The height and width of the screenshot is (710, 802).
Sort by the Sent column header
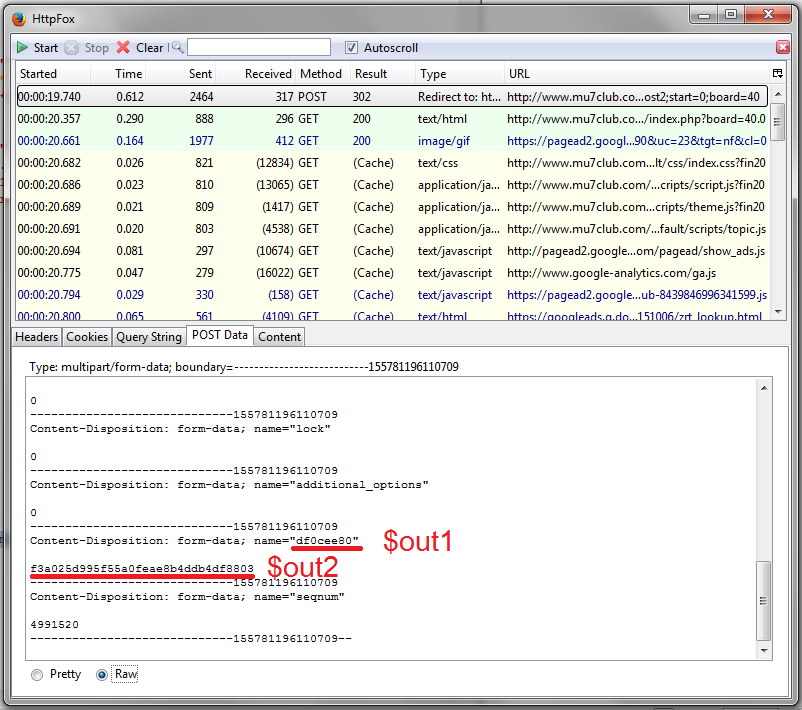pyautogui.click(x=181, y=74)
